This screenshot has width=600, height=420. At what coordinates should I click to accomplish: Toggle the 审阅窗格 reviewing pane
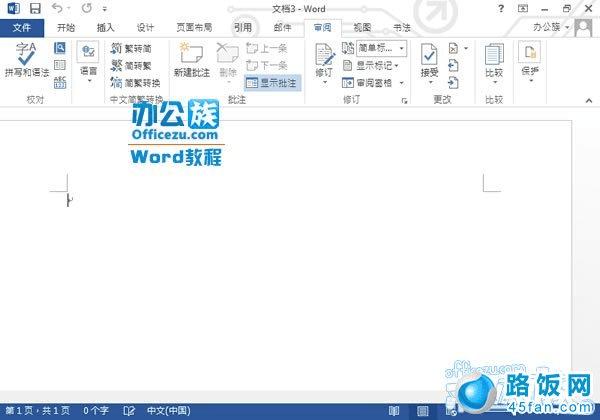coord(368,83)
